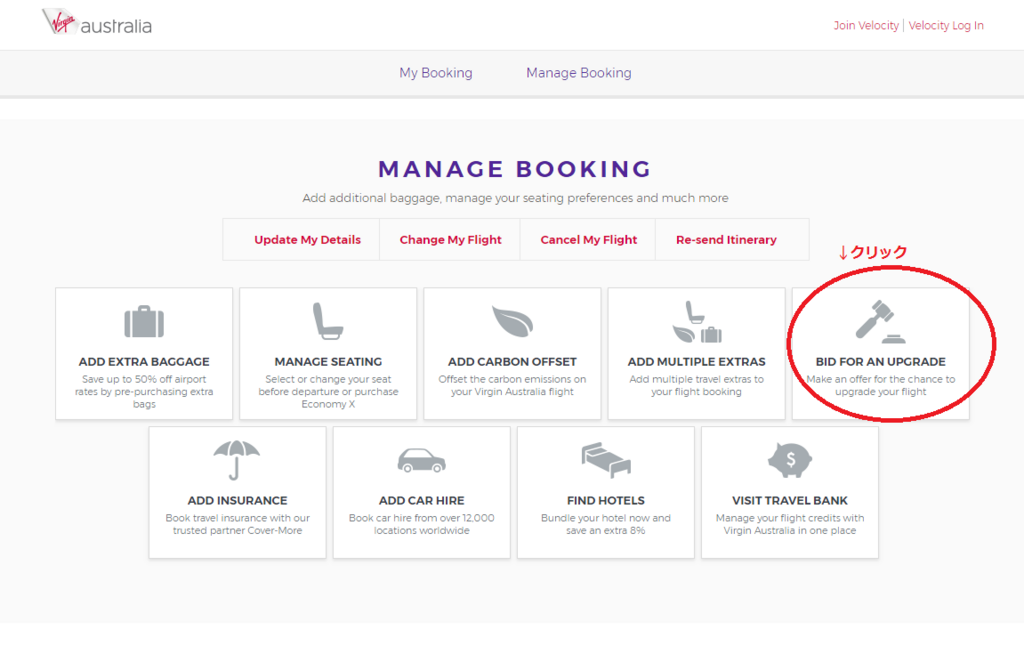This screenshot has height=646, width=1024.
Task: Click the umbrella icon for insurance
Action: 236,460
